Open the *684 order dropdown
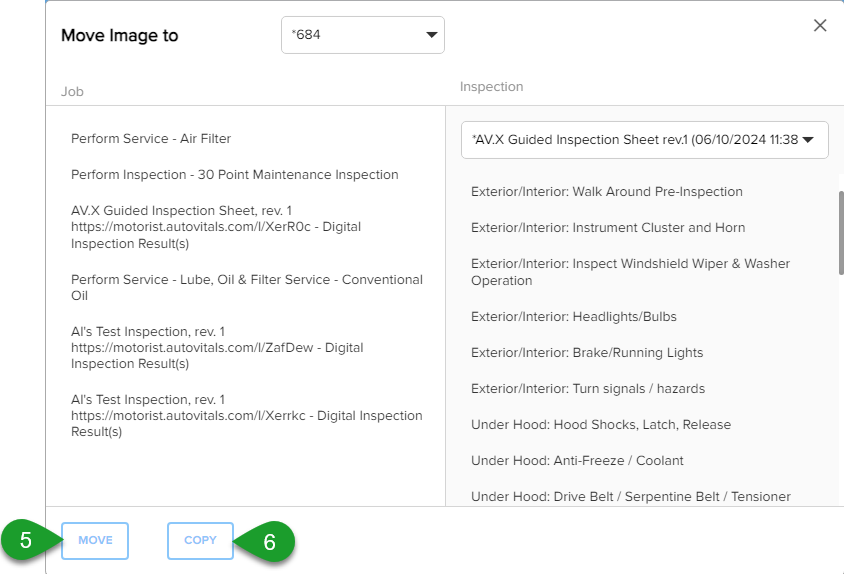844x574 pixels. 363,35
